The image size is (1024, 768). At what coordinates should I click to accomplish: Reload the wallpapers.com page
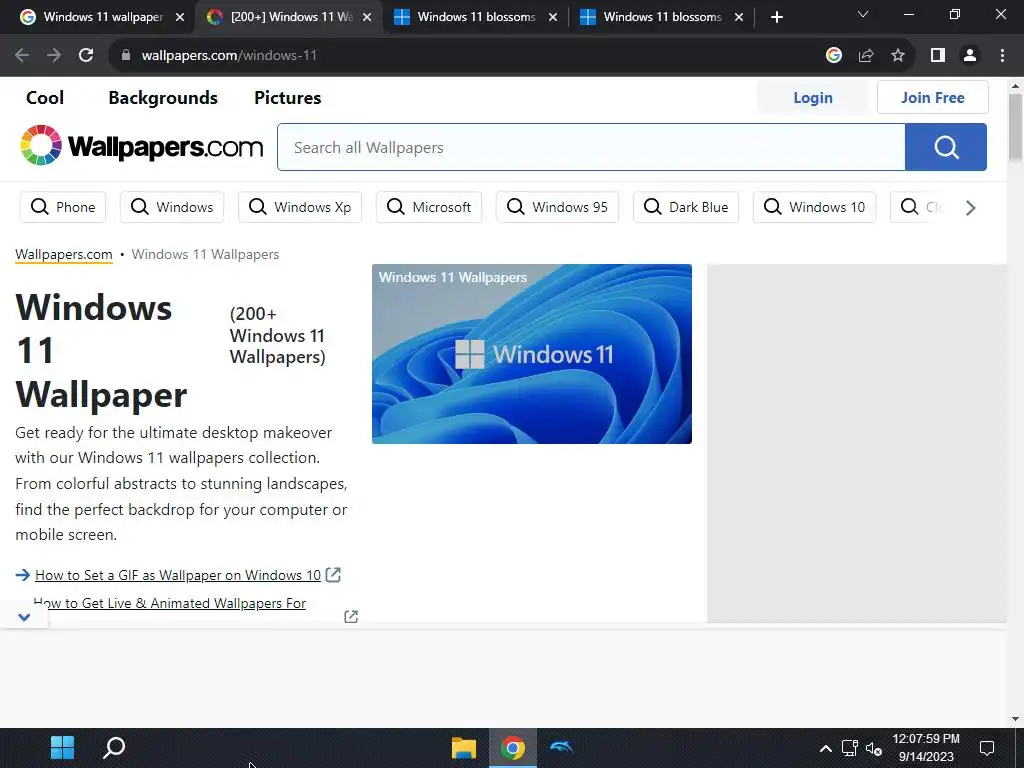point(86,56)
